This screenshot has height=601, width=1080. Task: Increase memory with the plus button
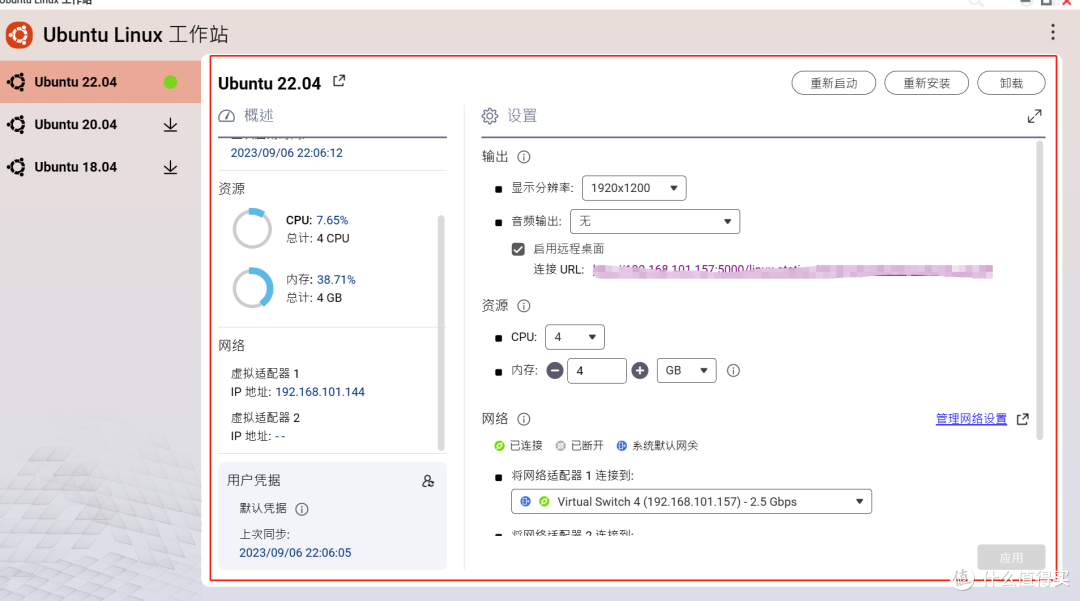pyautogui.click(x=640, y=370)
